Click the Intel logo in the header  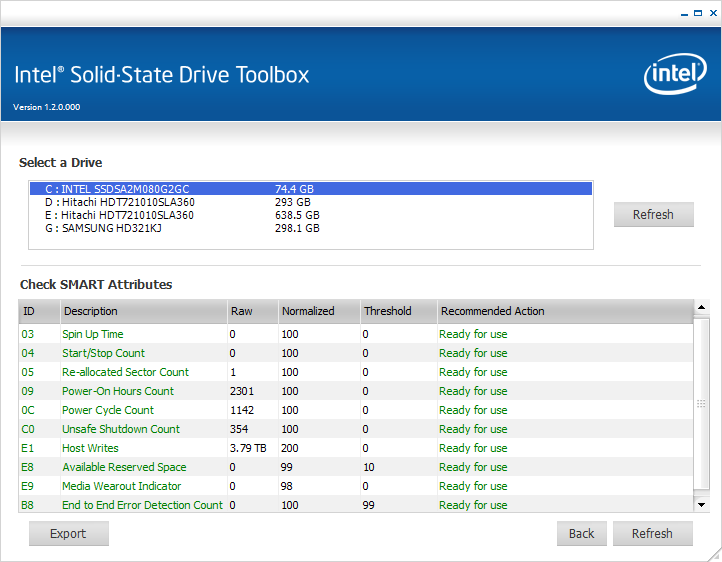click(x=675, y=74)
